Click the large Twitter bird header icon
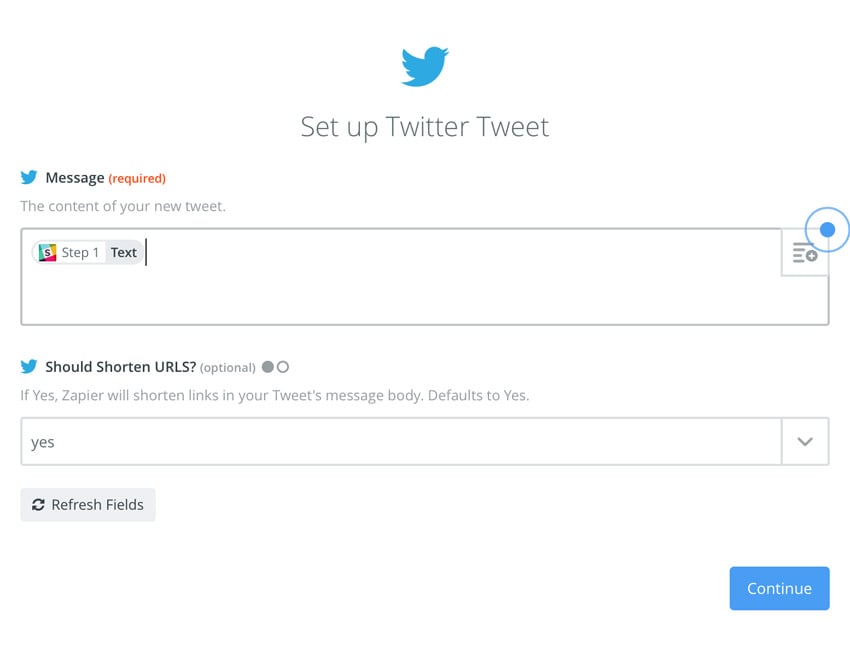Image resolution: width=850 pixels, height=653 pixels. coord(424,64)
